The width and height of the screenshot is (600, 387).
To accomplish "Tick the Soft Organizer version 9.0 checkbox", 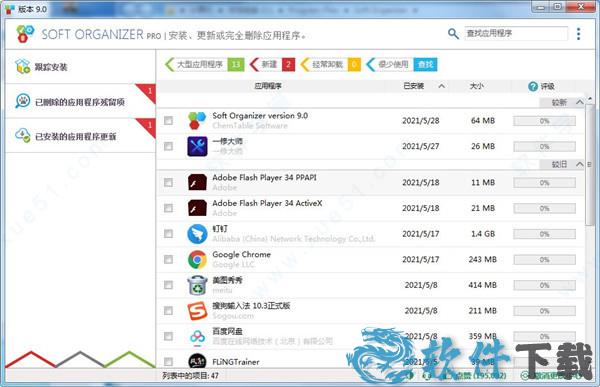I will 168,121.
